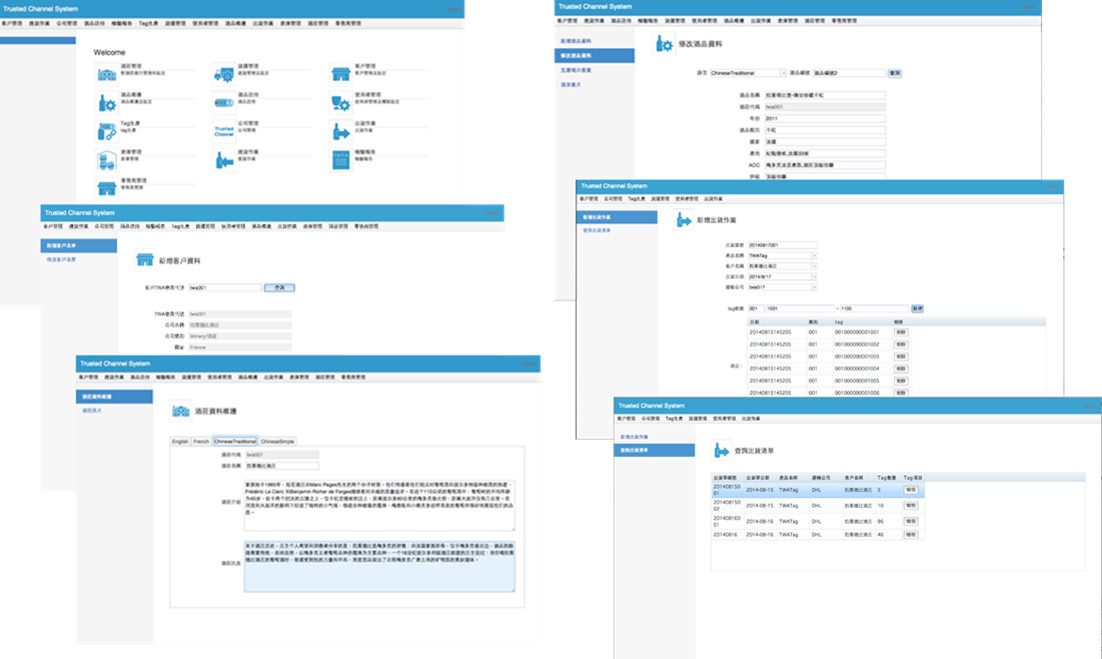Select the ChineseSimple tab
Viewport: 1102px width, 659px height.
pos(278,441)
